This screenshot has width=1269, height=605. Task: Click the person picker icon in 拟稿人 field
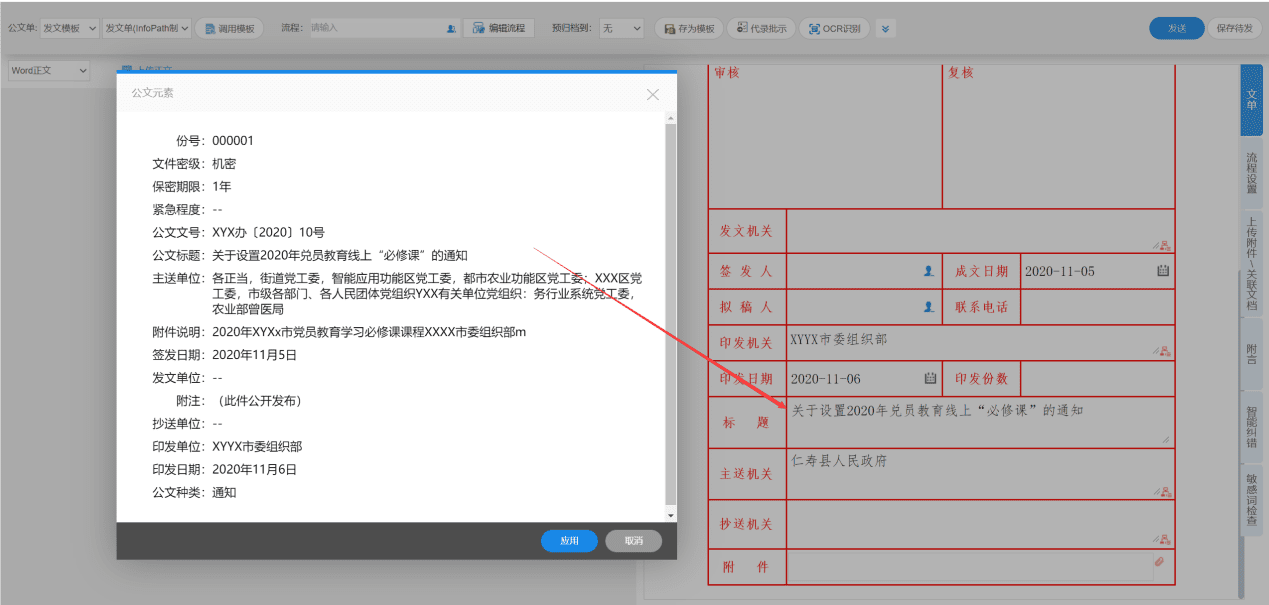pos(929,307)
